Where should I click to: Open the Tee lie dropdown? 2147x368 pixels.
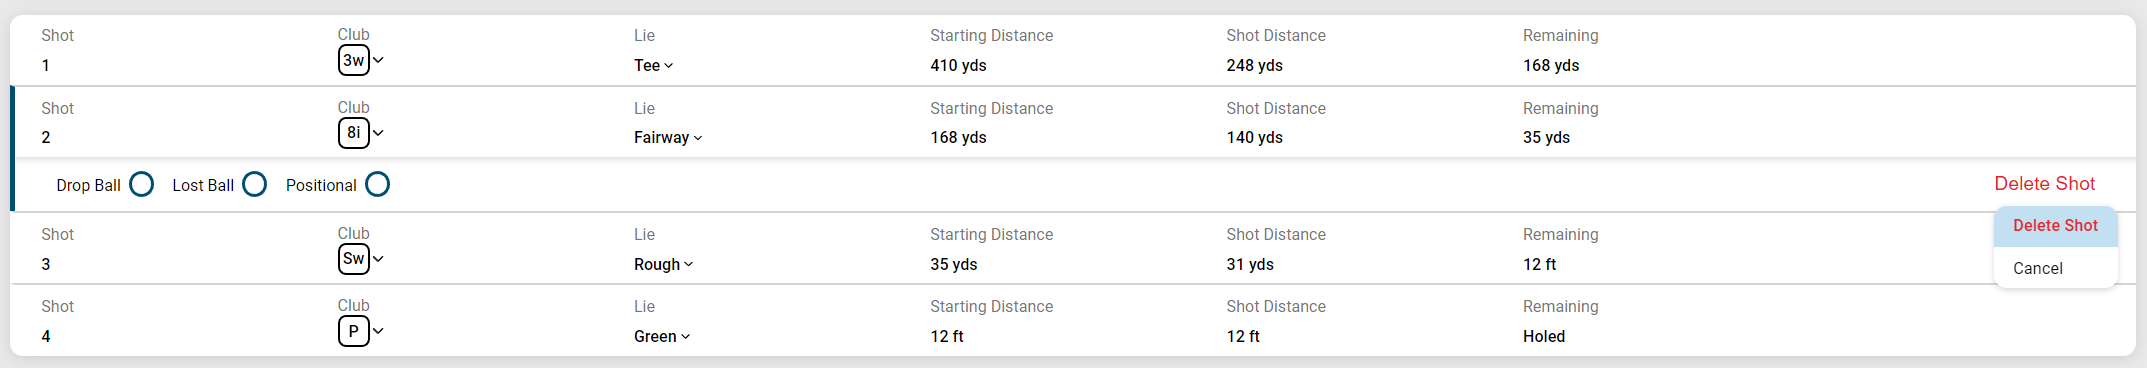click(x=654, y=65)
